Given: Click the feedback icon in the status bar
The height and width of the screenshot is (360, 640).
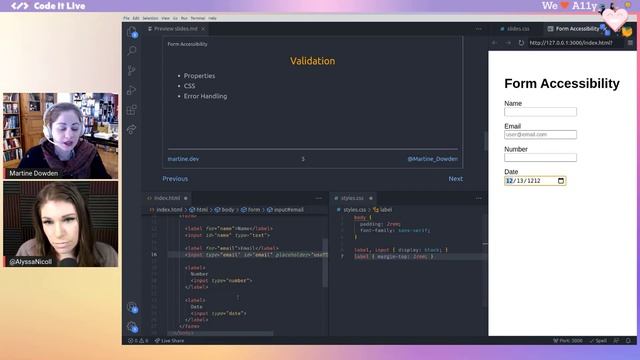Looking at the screenshot, I should 616,341.
